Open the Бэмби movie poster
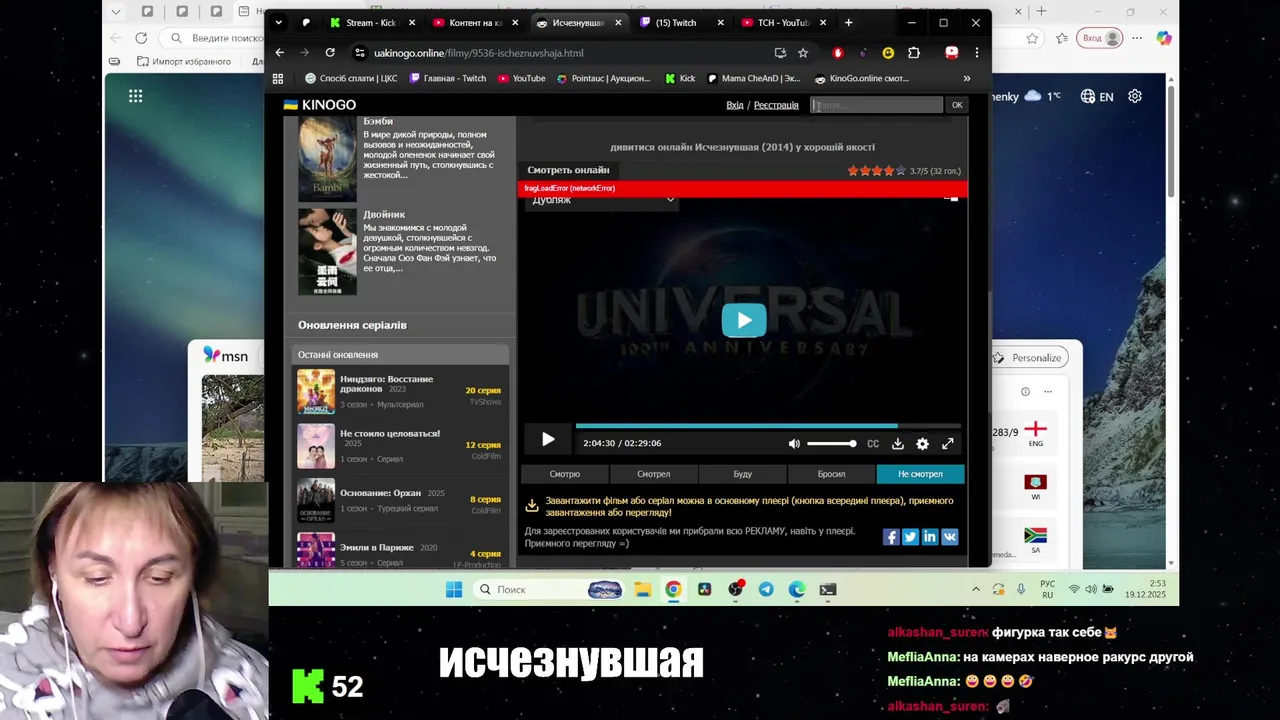The width and height of the screenshot is (1280, 720). click(327, 158)
